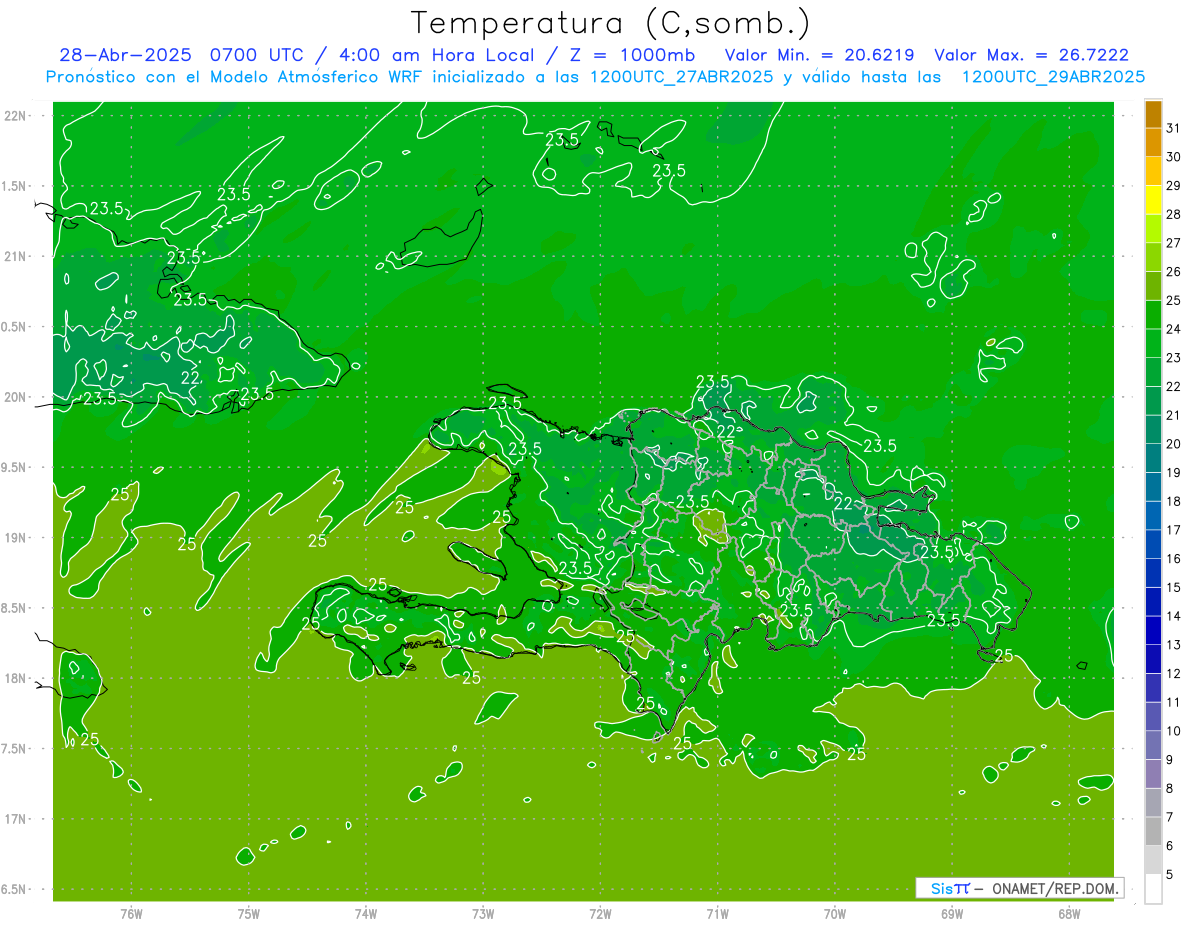Image resolution: width=1200 pixels, height=927 pixels.
Task: Click the "70W" longitude label
Action: [x=835, y=914]
